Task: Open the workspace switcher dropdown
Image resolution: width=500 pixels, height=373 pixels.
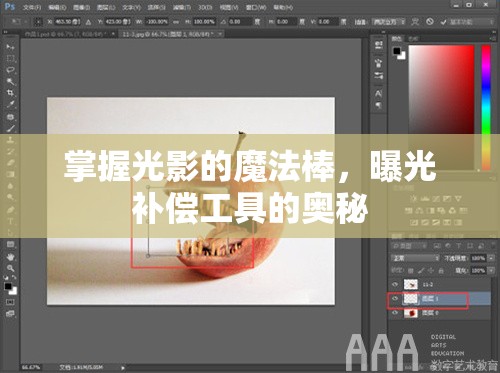Action: [471, 22]
